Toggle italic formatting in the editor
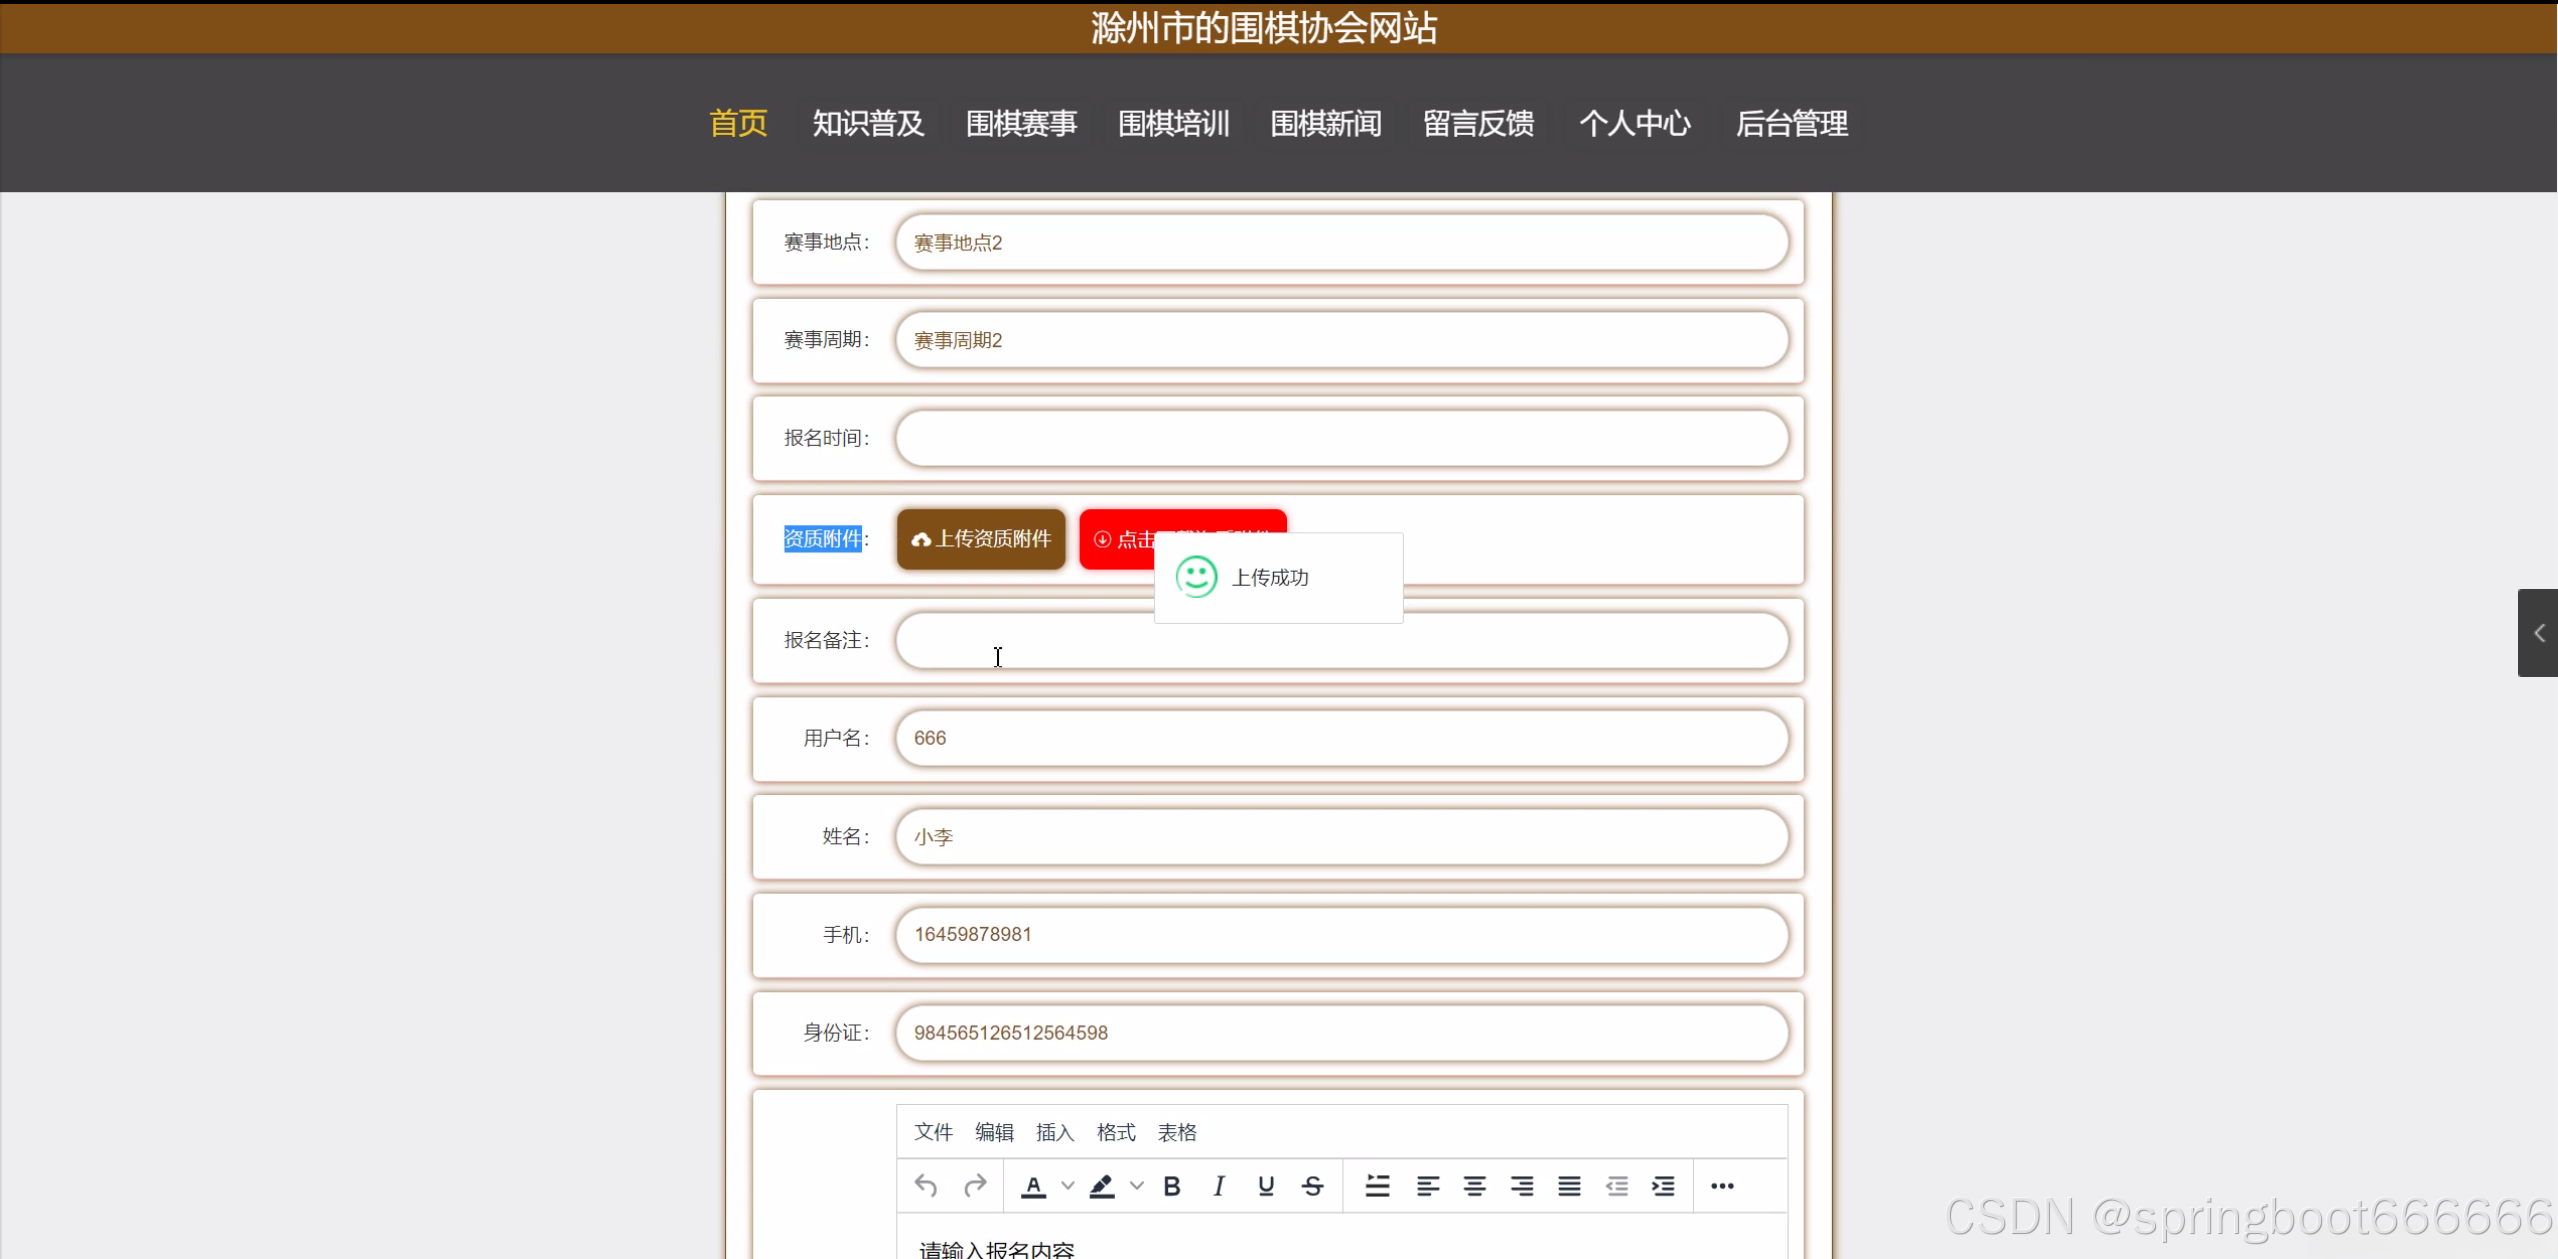The width and height of the screenshot is (2558, 1259). coord(1218,1186)
